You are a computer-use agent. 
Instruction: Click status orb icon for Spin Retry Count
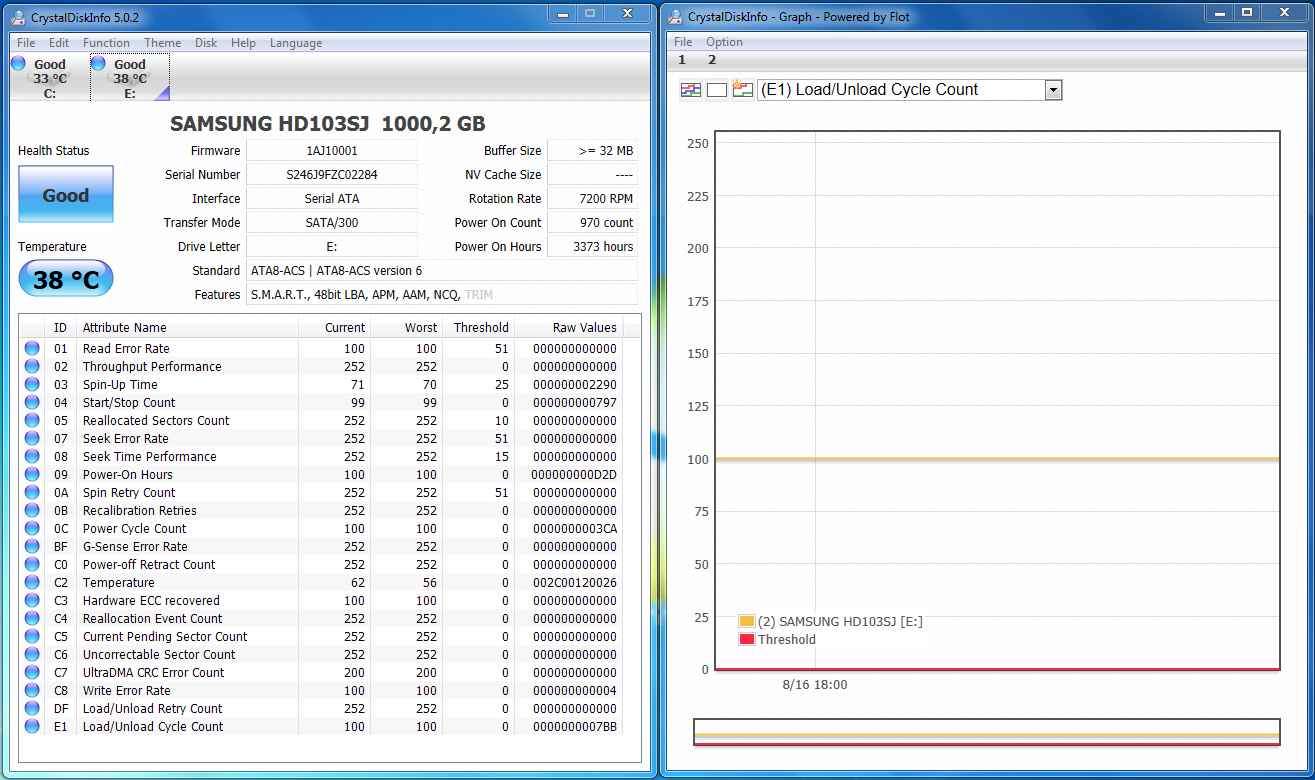point(32,493)
